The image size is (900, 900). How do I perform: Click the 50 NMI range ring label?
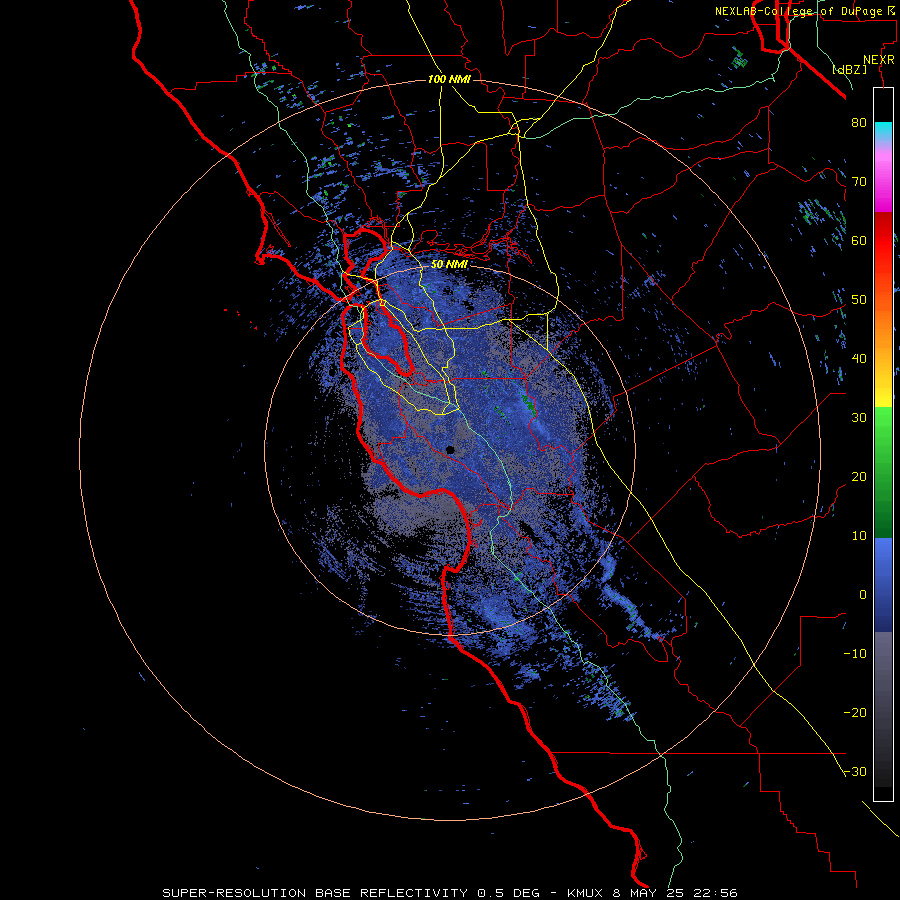(x=449, y=265)
